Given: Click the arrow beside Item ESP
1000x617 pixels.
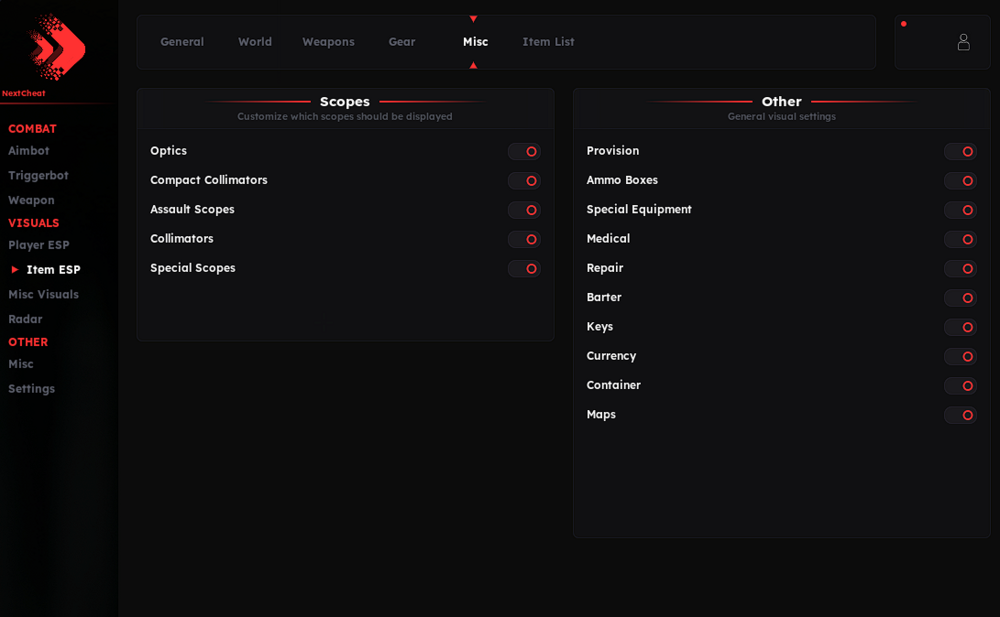Looking at the screenshot, I should (15, 269).
